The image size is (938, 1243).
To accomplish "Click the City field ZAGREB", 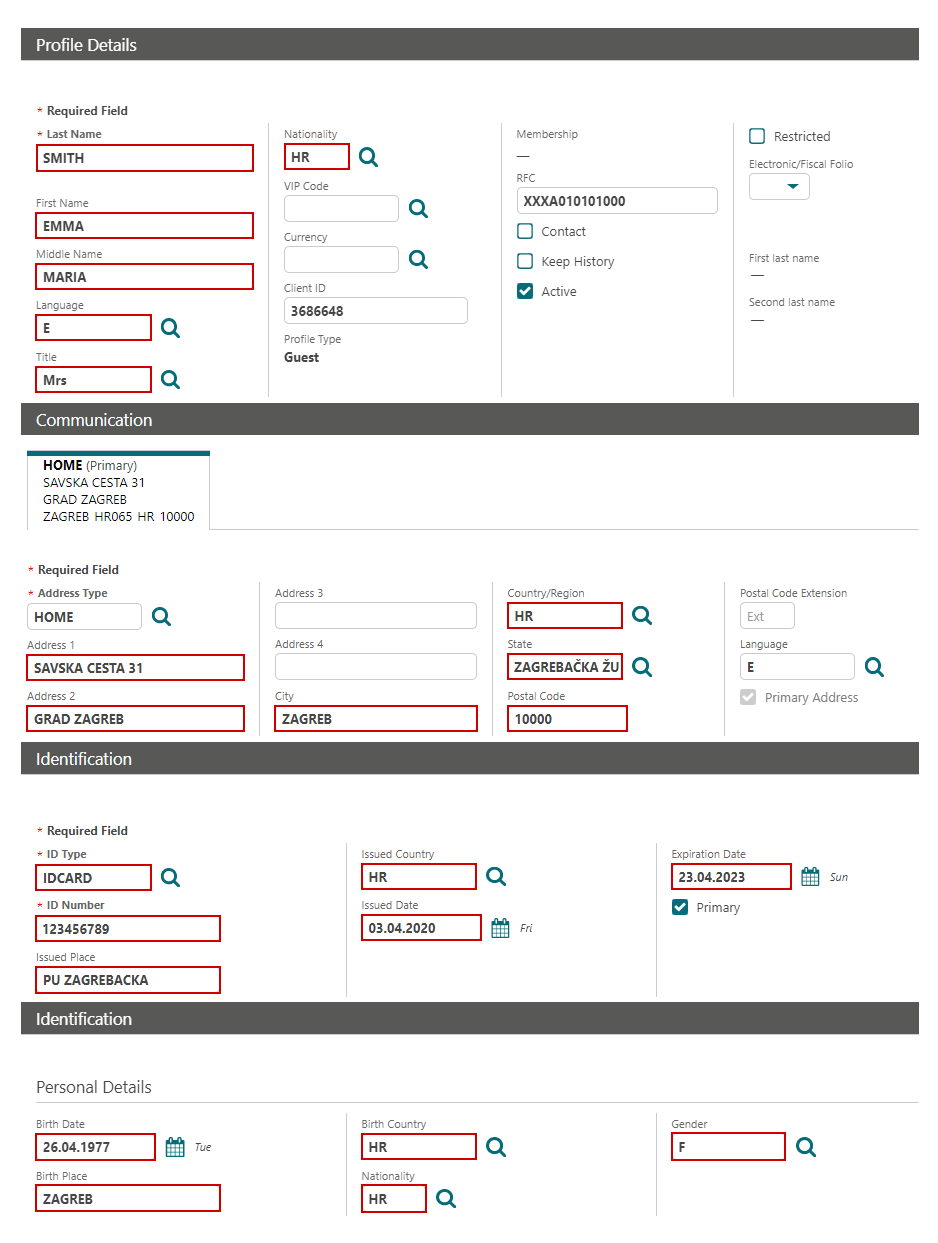I will [376, 719].
